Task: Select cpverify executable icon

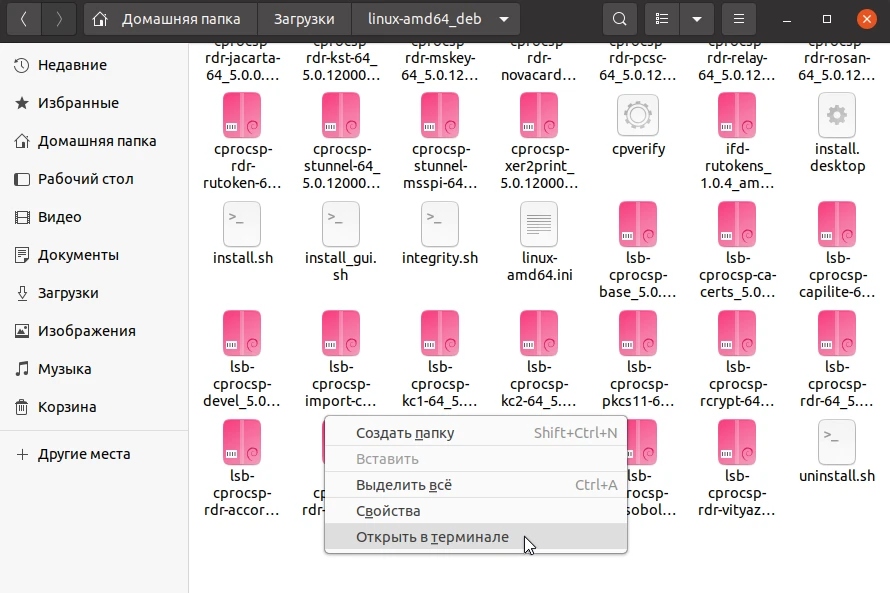Action: pos(638,115)
